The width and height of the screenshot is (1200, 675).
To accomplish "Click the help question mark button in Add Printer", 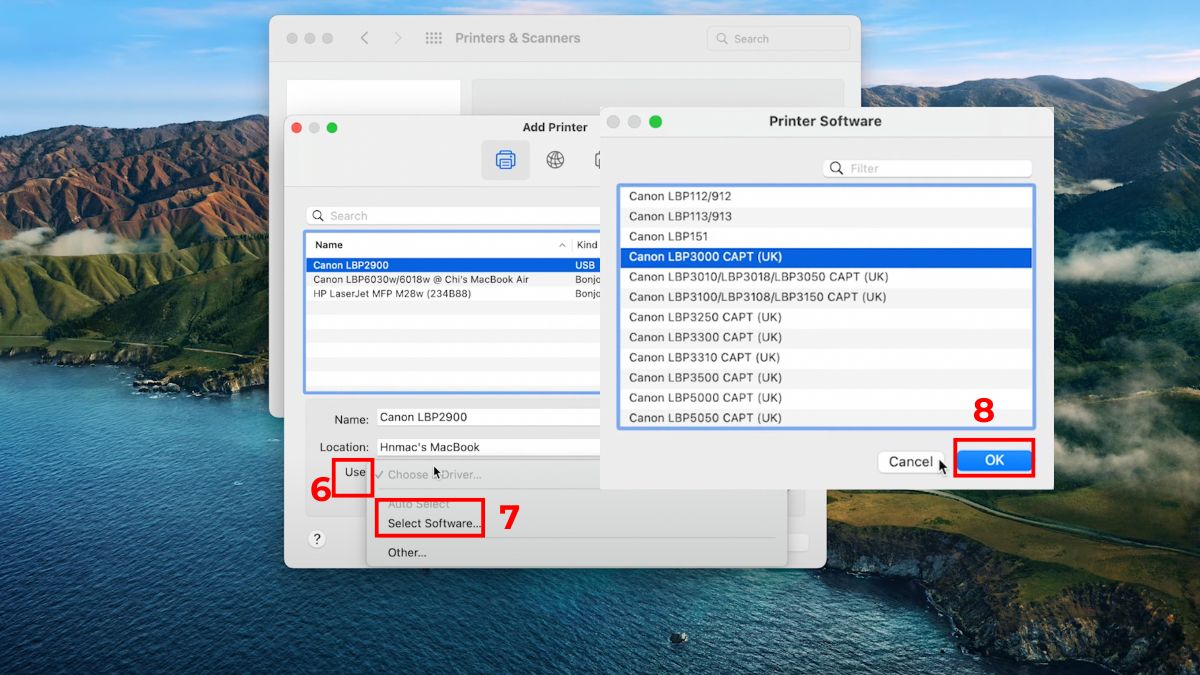I will click(317, 539).
